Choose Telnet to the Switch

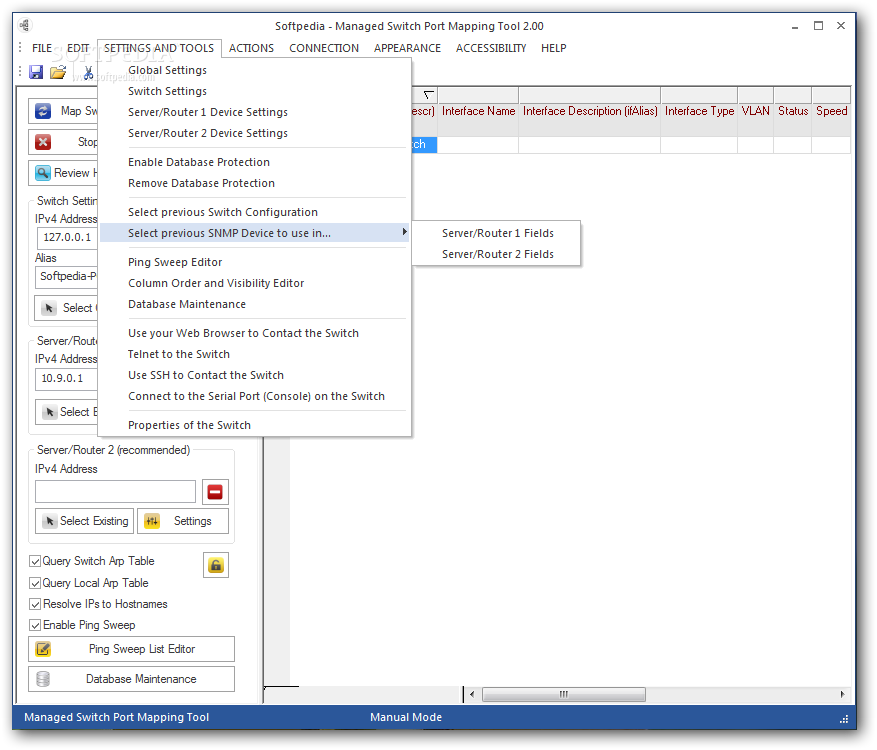point(254,354)
